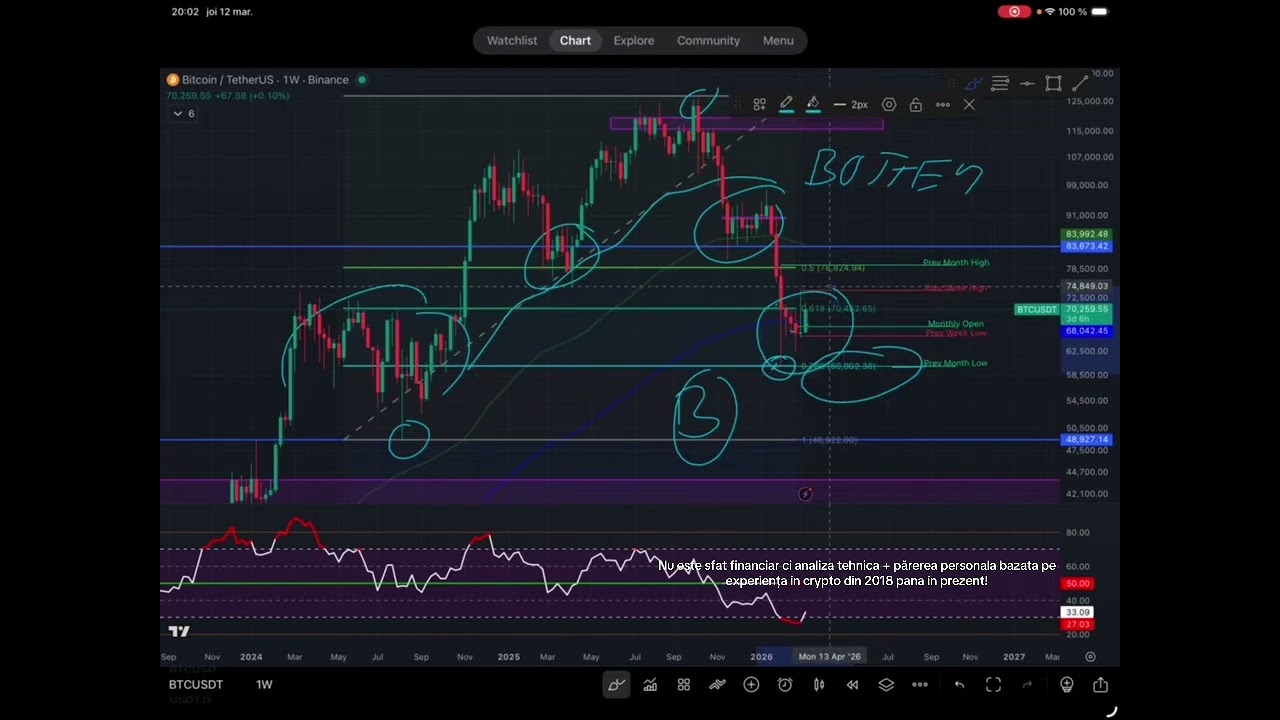Switch to the Watchlist tab
The height and width of the screenshot is (720, 1280).
(512, 40)
